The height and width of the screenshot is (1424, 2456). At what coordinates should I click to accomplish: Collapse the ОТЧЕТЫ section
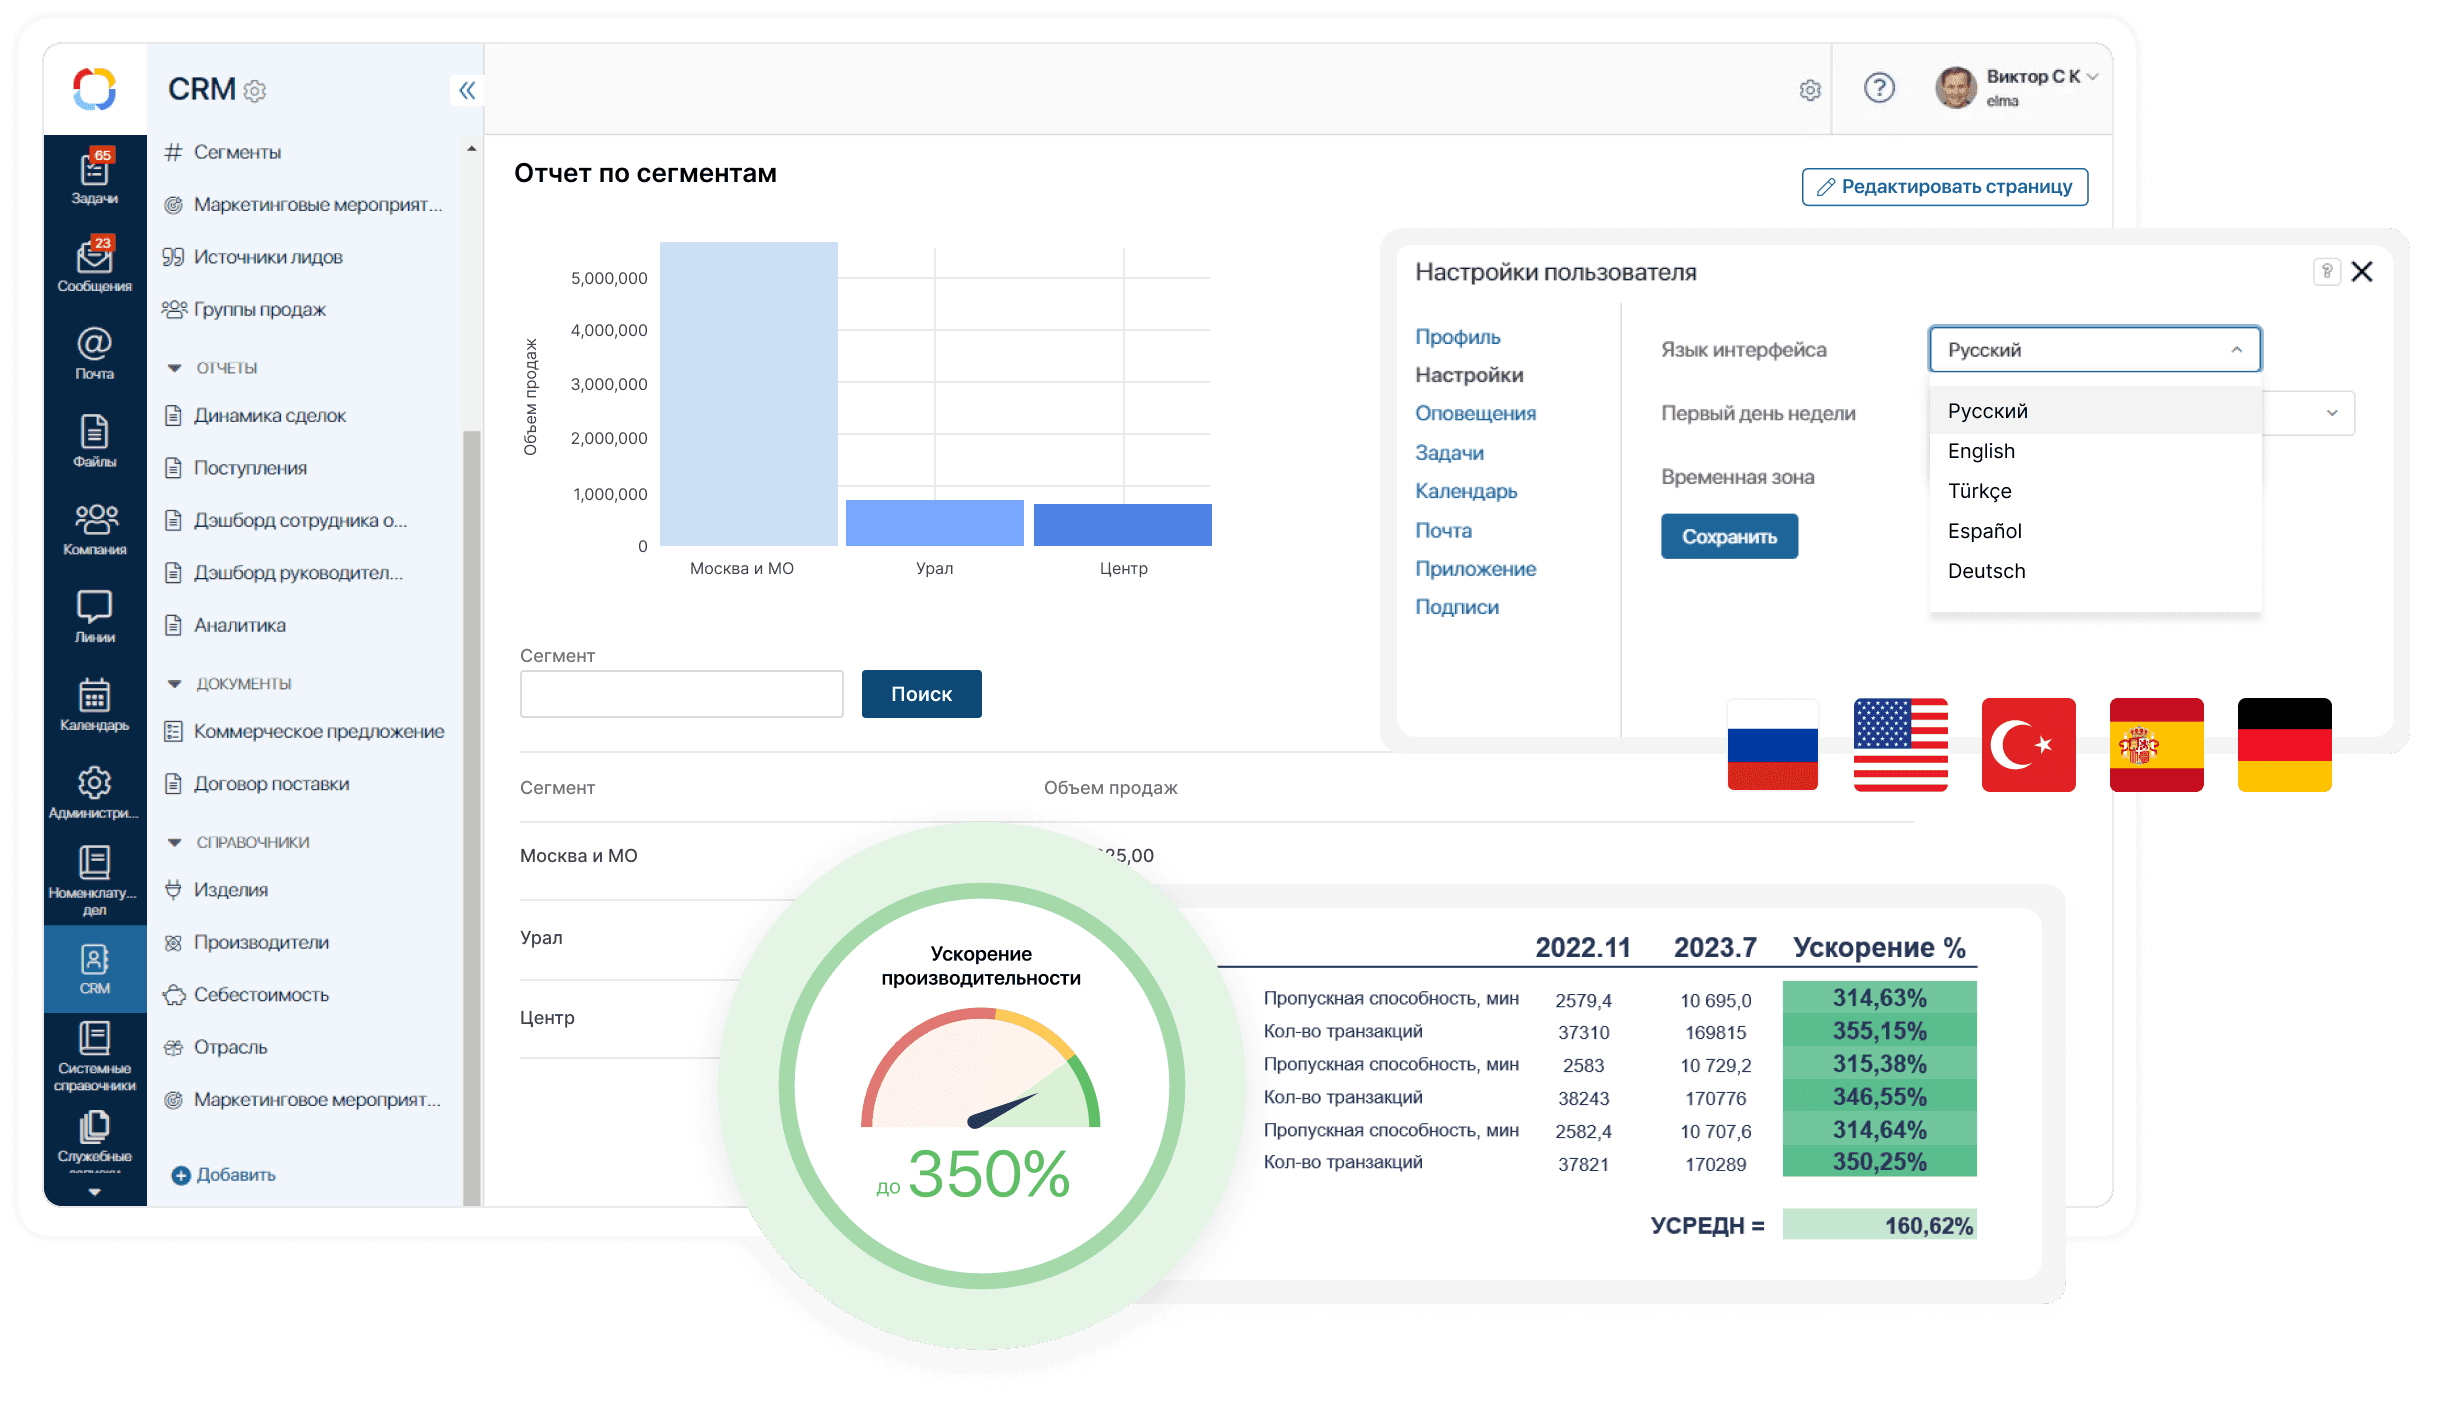[175, 368]
